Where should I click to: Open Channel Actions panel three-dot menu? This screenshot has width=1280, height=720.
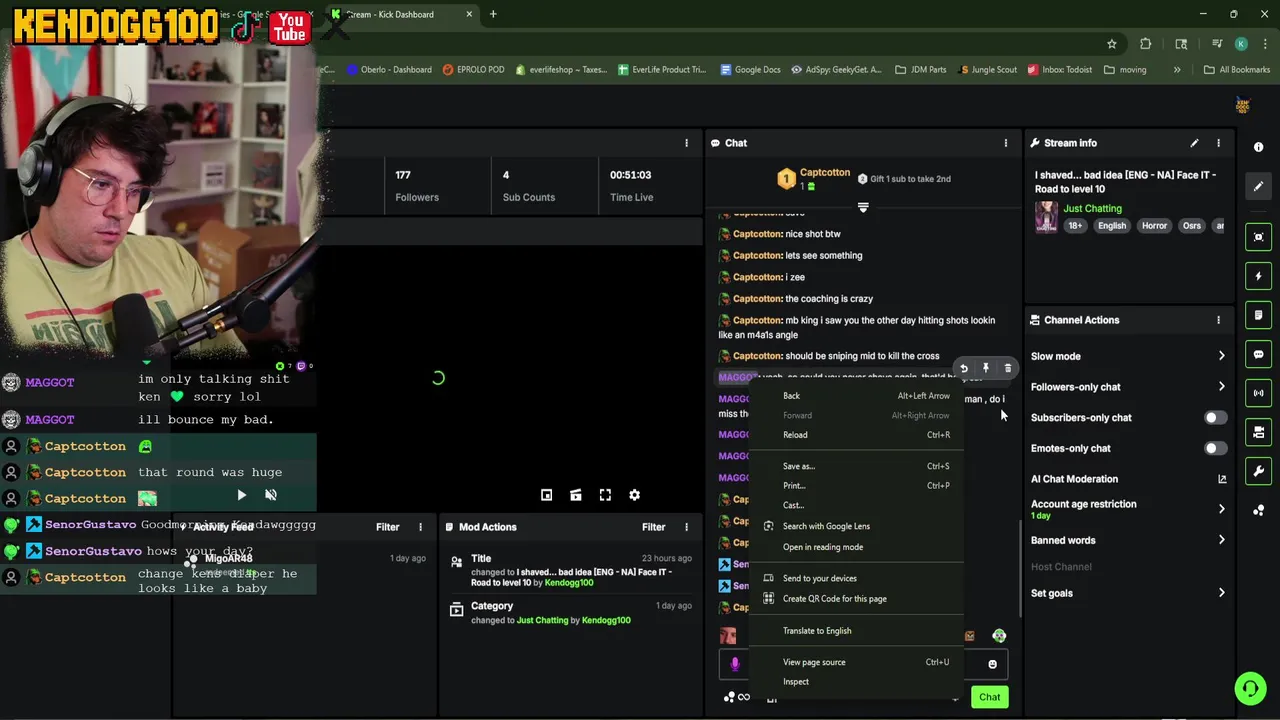(x=1218, y=320)
